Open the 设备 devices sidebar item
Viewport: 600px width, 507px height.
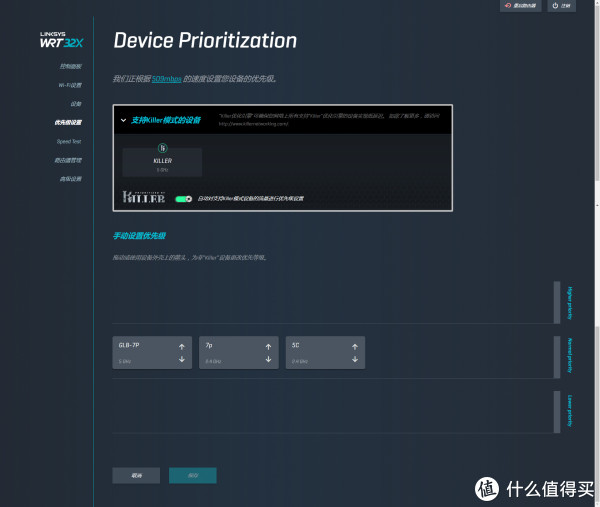pyautogui.click(x=76, y=104)
